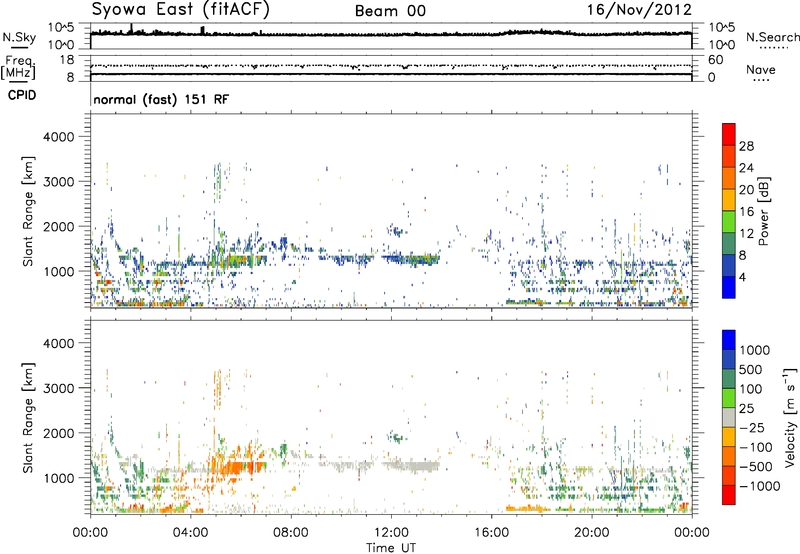Select the gray -25 to 25 velocity segment
Image resolution: width=800 pixels, height=554 pixels.
click(x=729, y=417)
